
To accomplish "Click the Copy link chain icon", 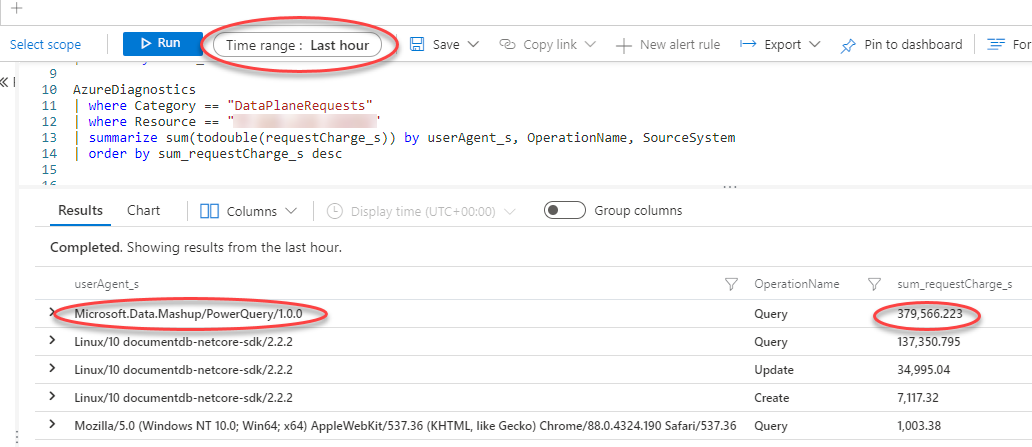I will [x=507, y=45].
